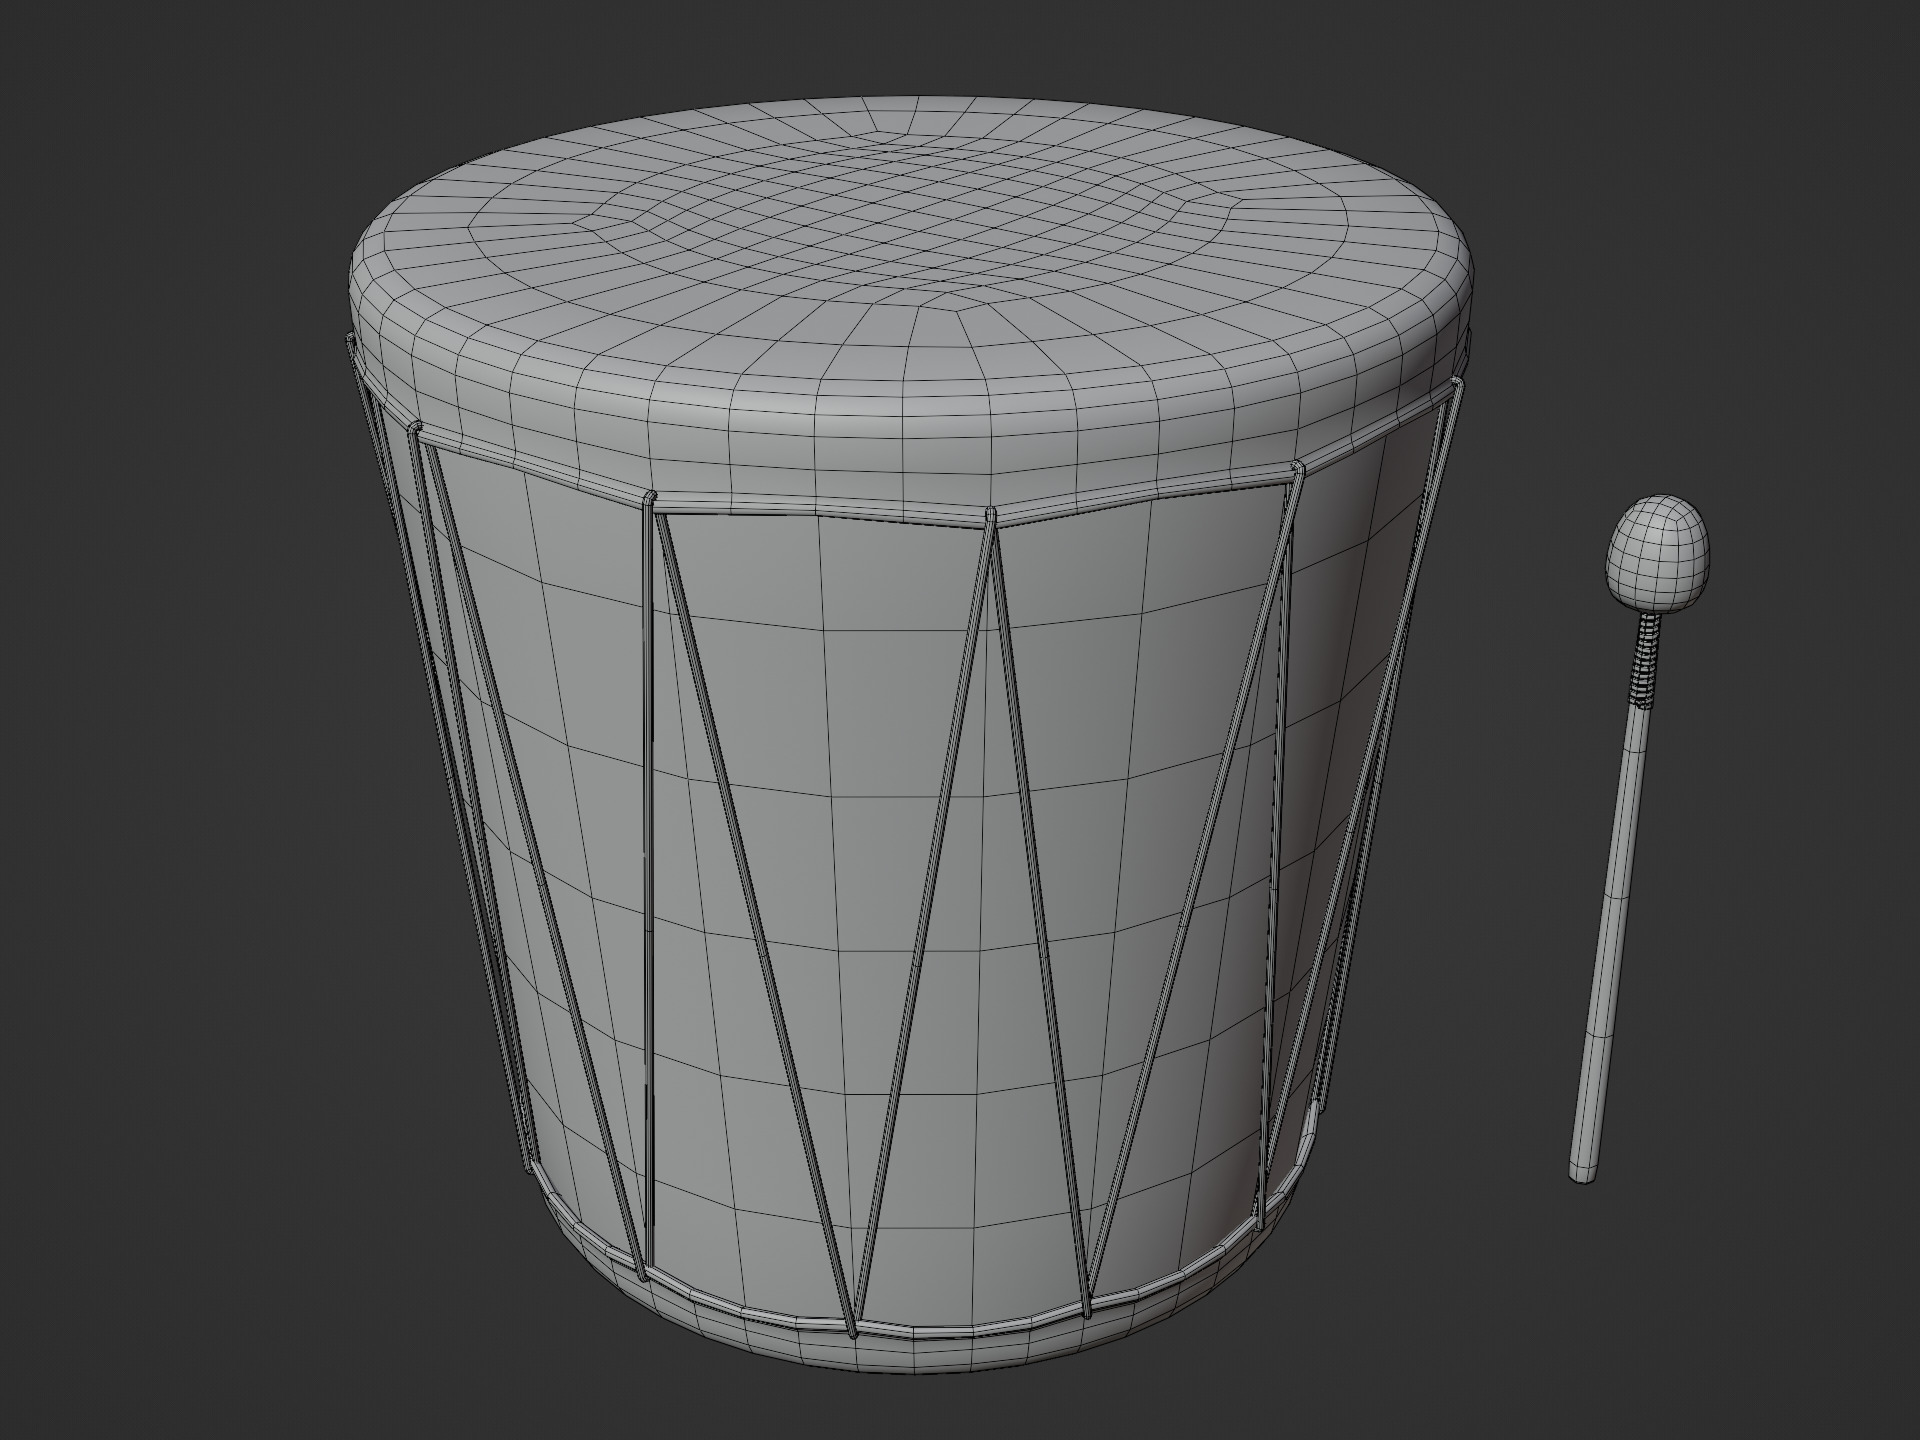
Task: Select the coiled wrap below the mallet head
Action: point(1644,662)
